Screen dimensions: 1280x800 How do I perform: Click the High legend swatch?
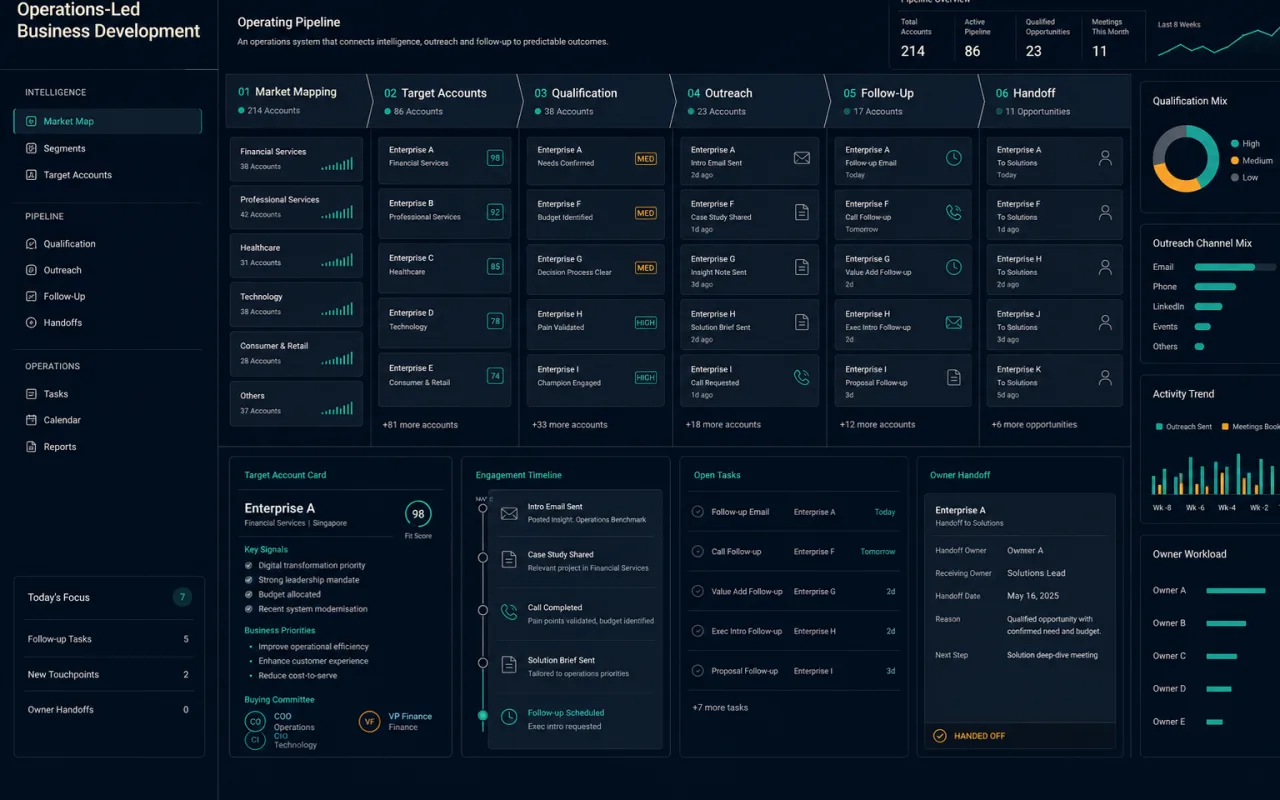pos(1235,144)
